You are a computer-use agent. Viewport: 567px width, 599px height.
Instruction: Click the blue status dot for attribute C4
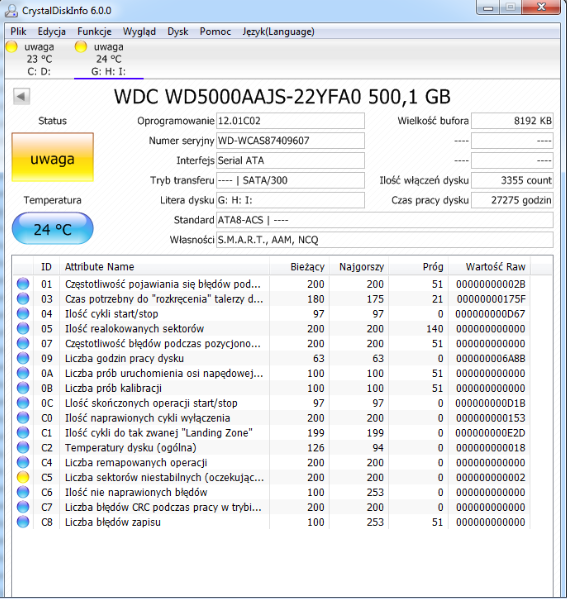(23, 463)
